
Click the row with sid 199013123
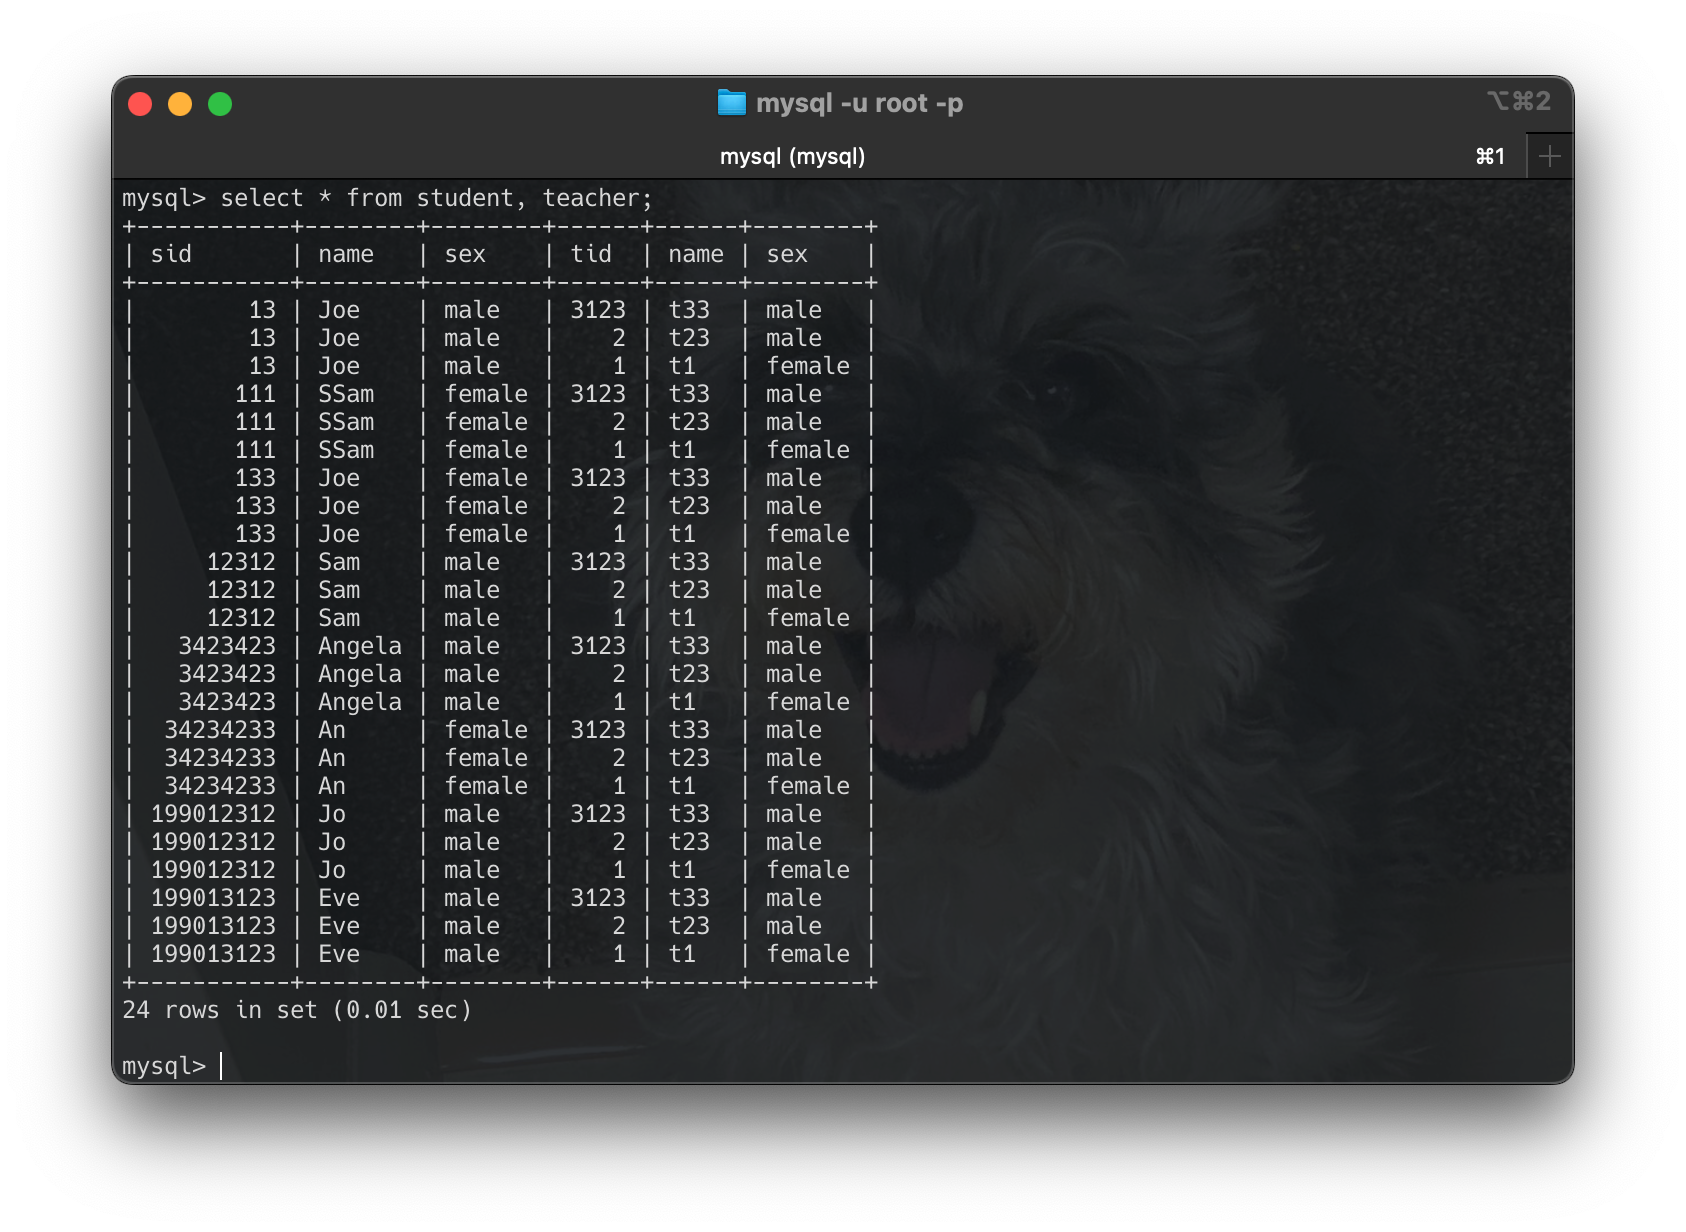(x=214, y=898)
